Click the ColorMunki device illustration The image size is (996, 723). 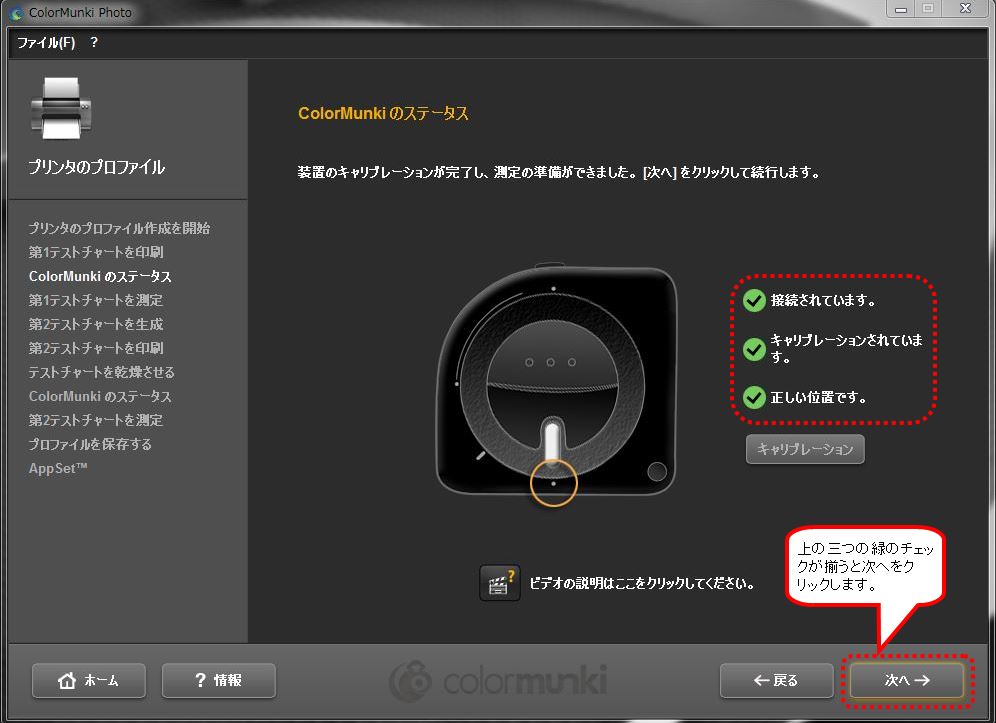coord(555,383)
